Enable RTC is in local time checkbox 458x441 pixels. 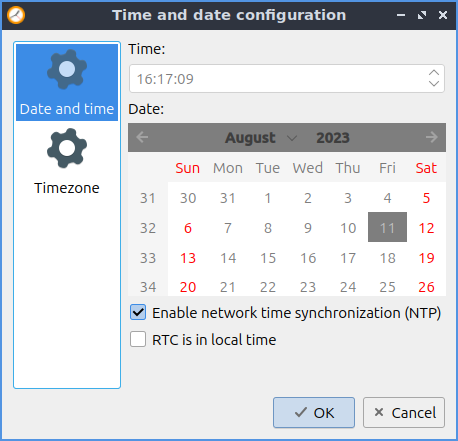(x=138, y=339)
